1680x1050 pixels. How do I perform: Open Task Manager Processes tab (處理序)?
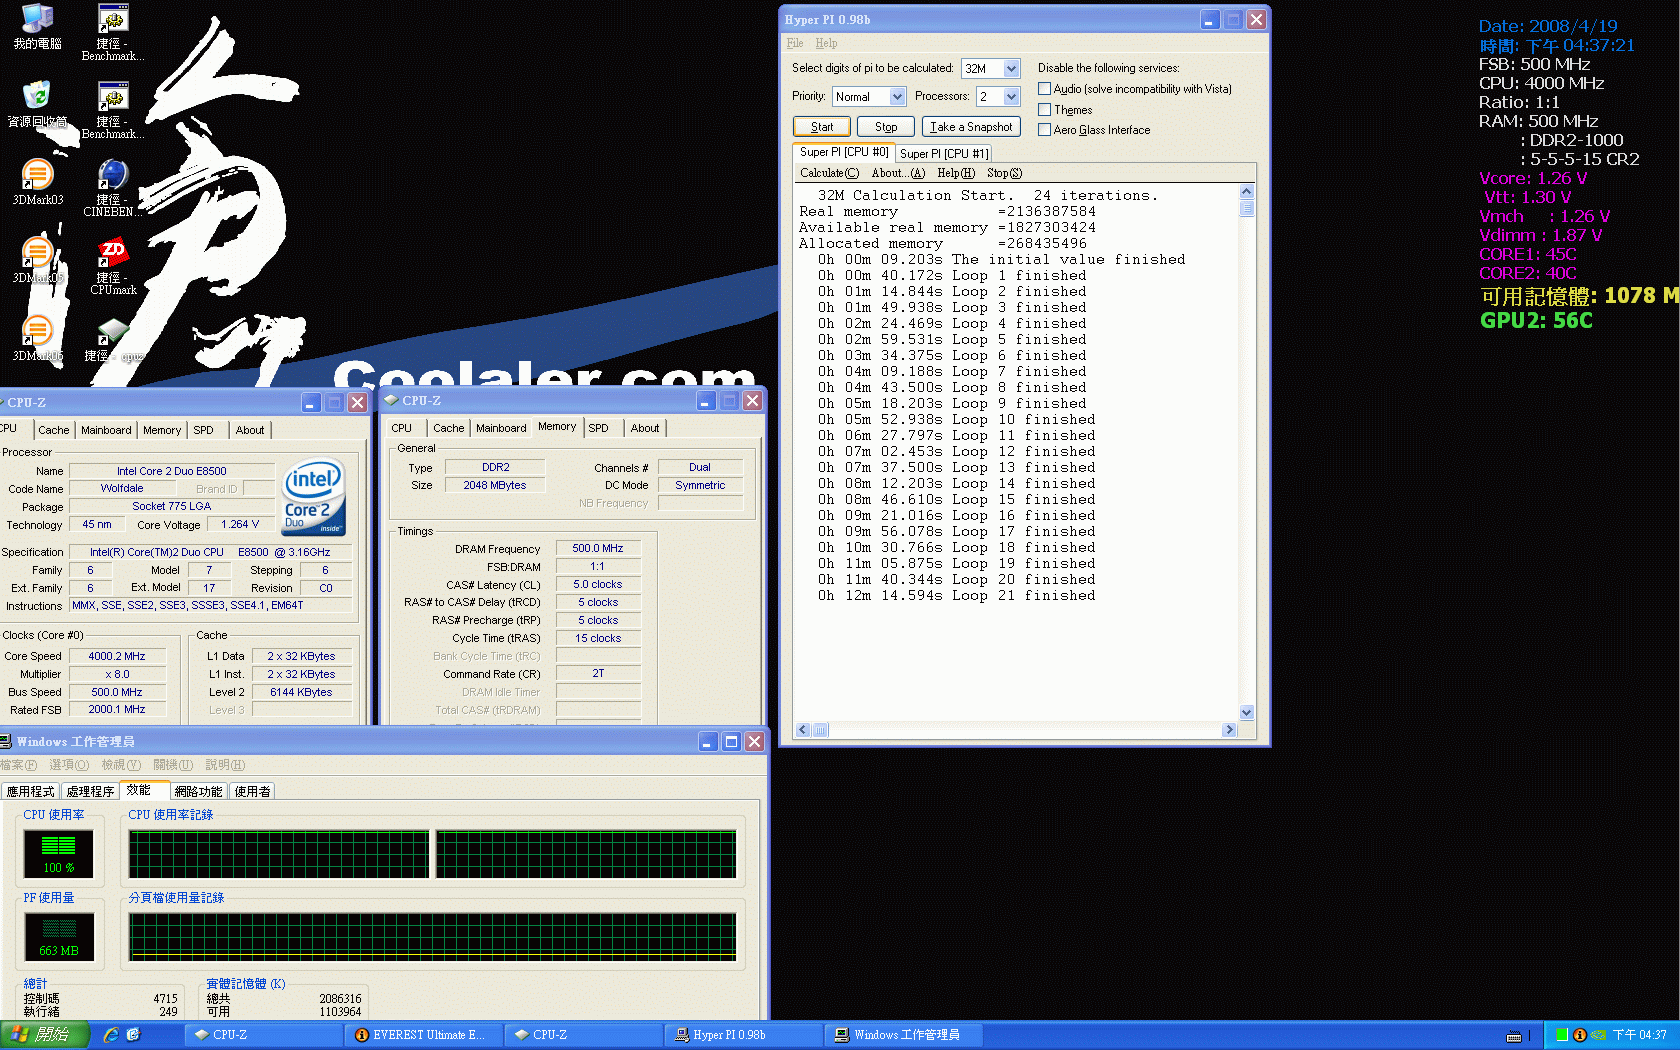[90, 791]
